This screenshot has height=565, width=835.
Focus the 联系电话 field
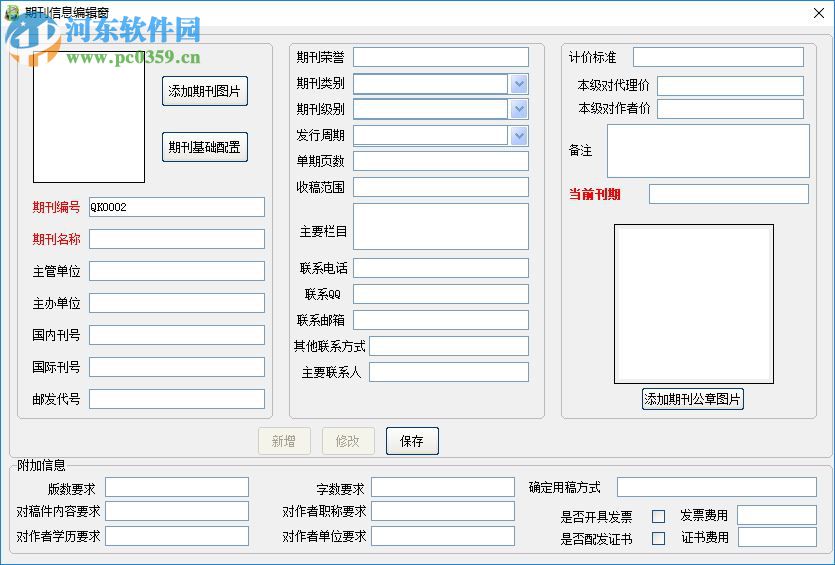tap(441, 268)
